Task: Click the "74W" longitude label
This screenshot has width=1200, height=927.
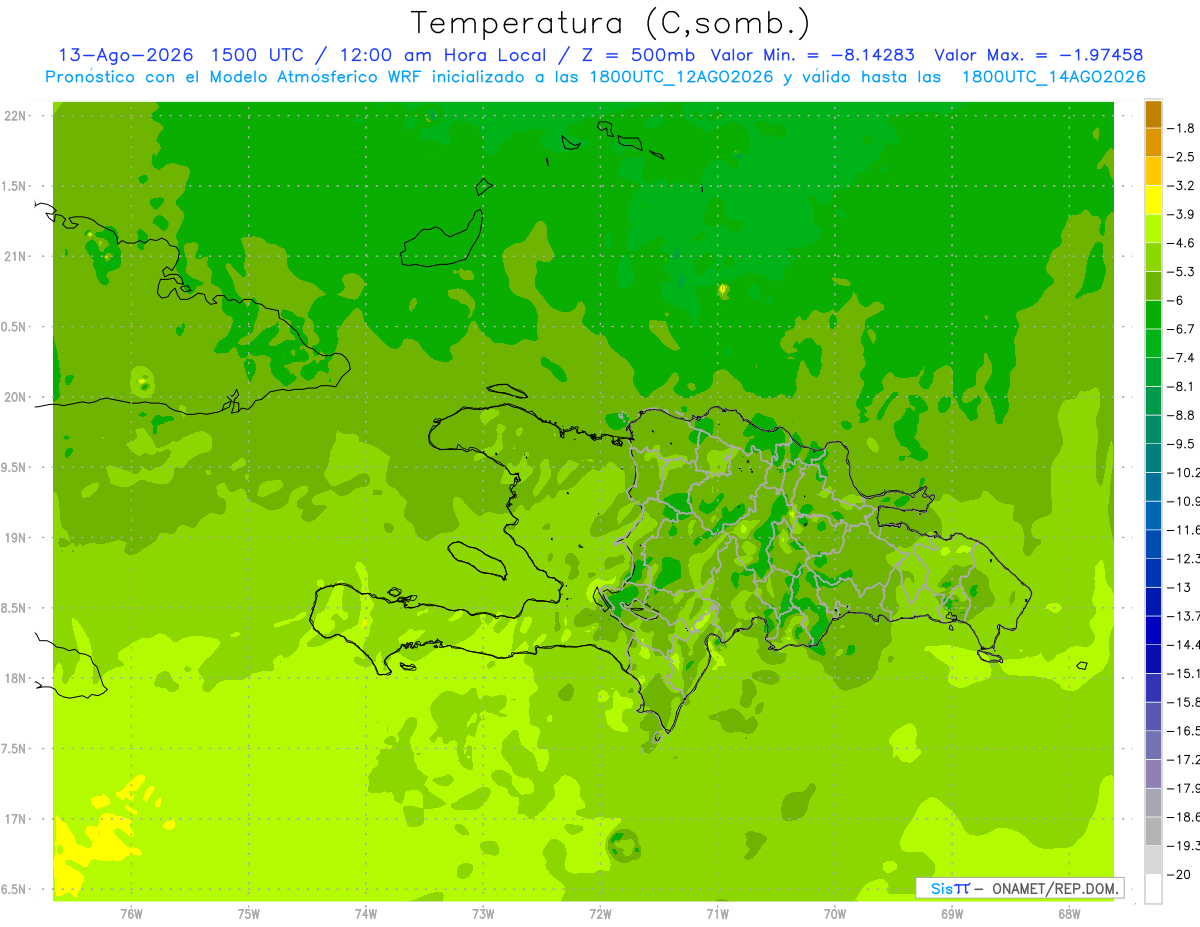Action: coord(366,914)
